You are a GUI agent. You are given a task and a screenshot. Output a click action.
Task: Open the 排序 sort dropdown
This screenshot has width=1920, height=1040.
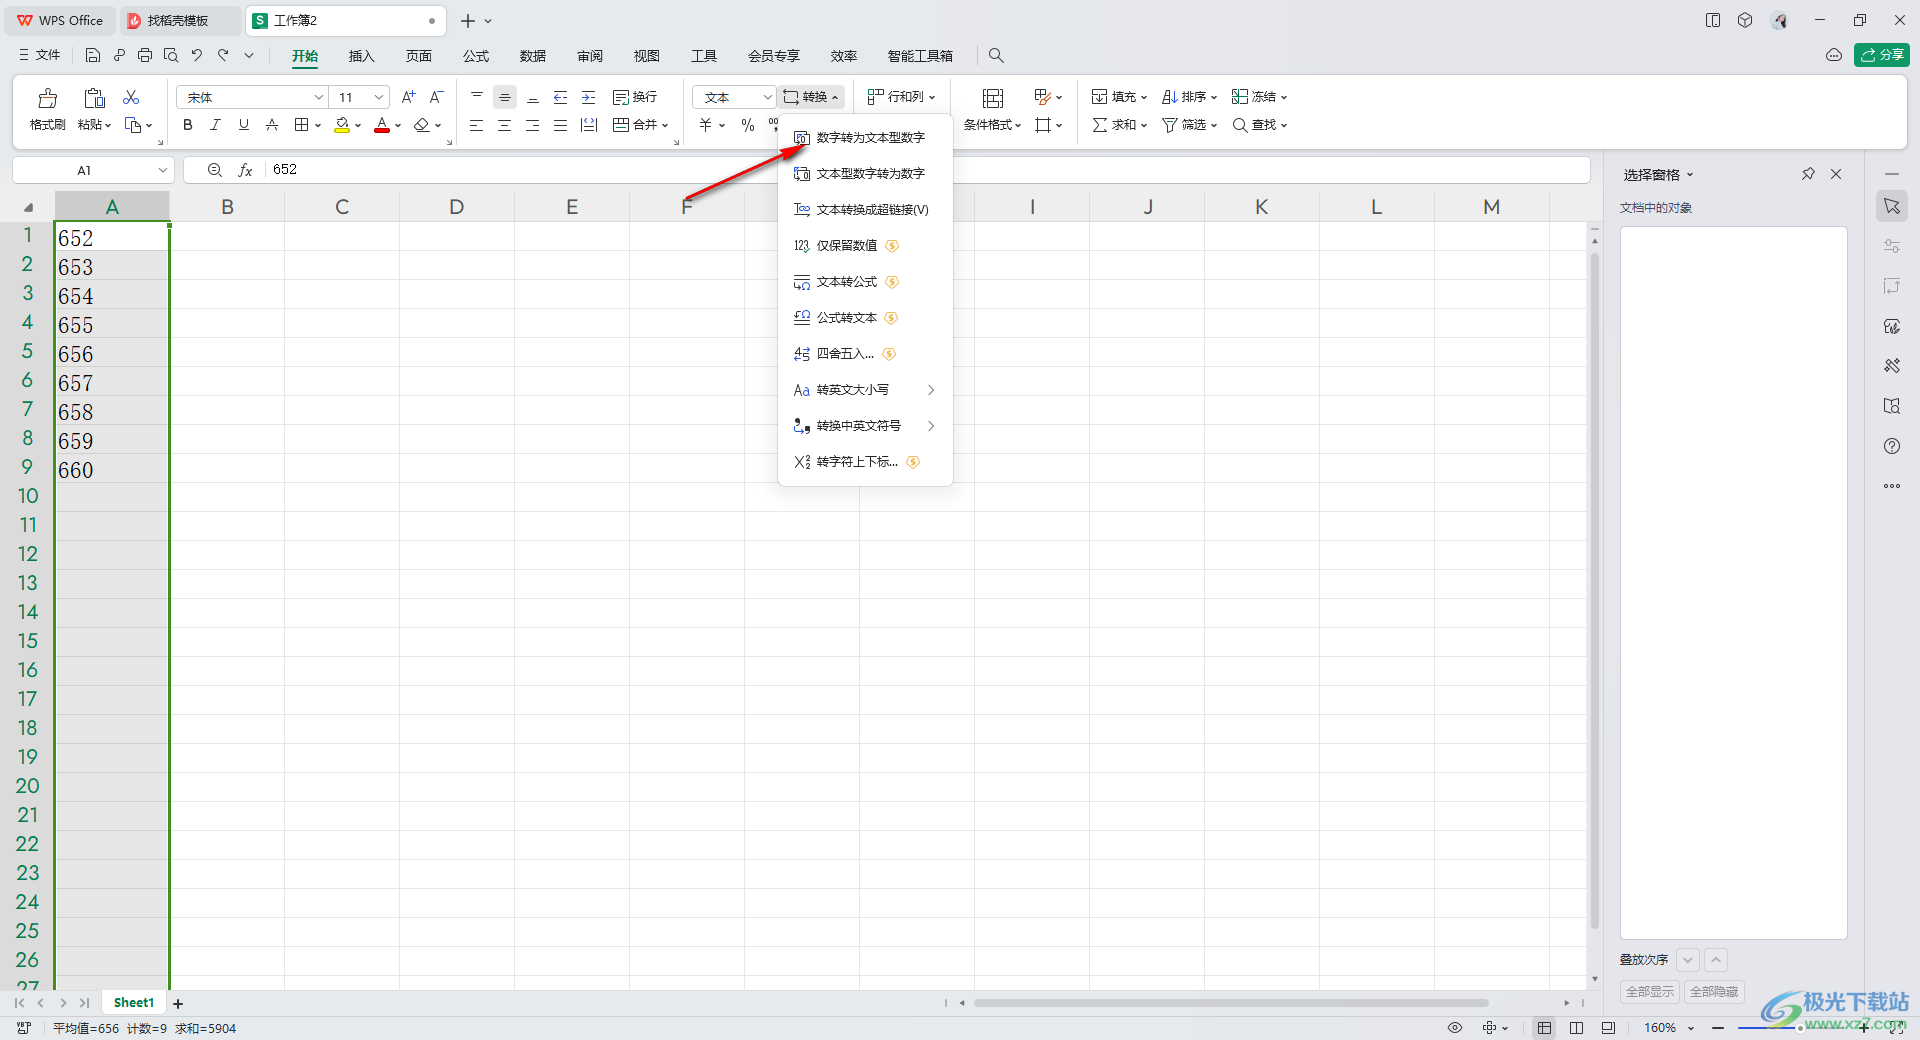tap(1189, 97)
